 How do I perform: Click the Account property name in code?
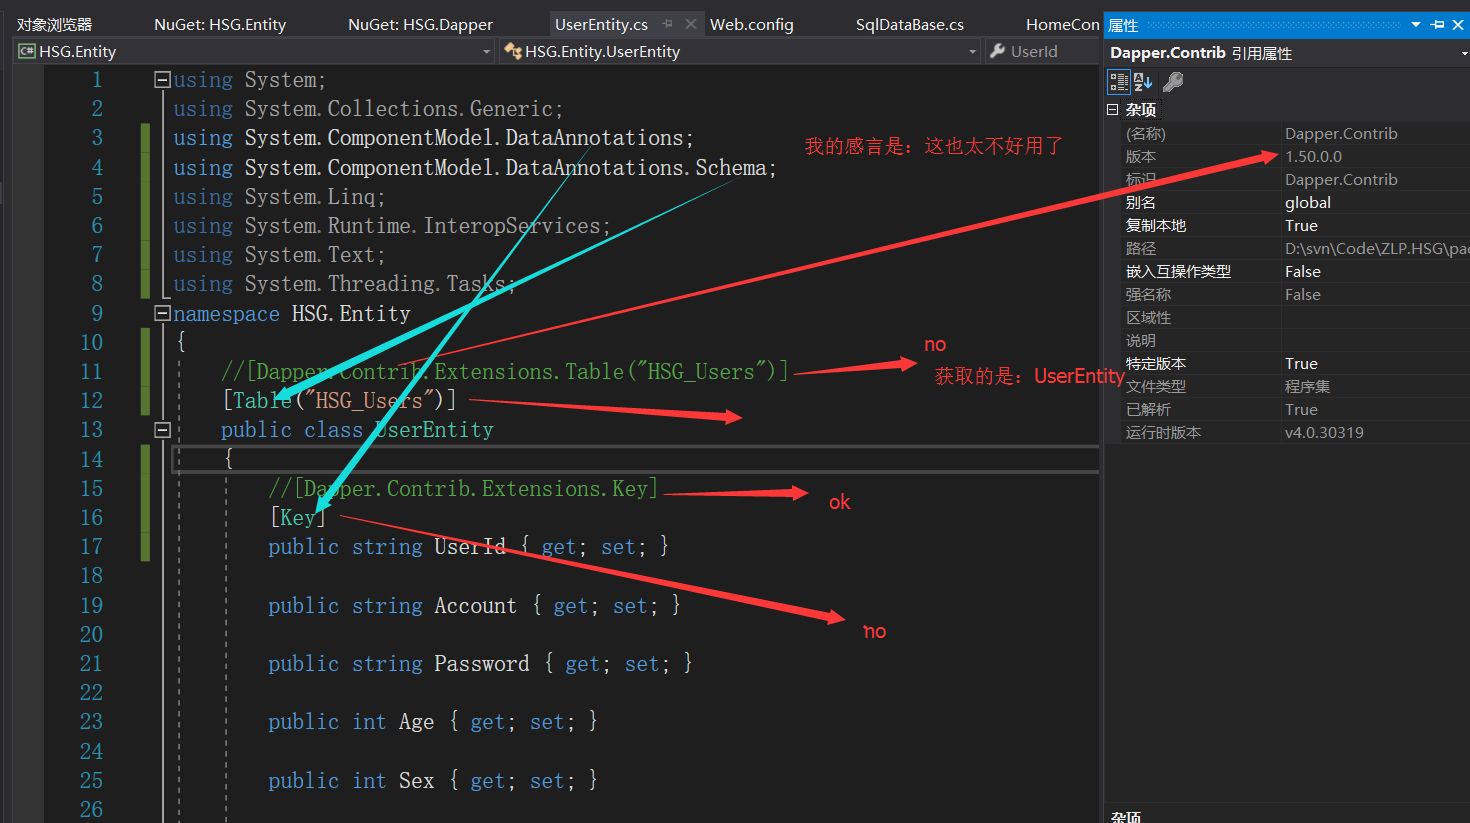[475, 606]
